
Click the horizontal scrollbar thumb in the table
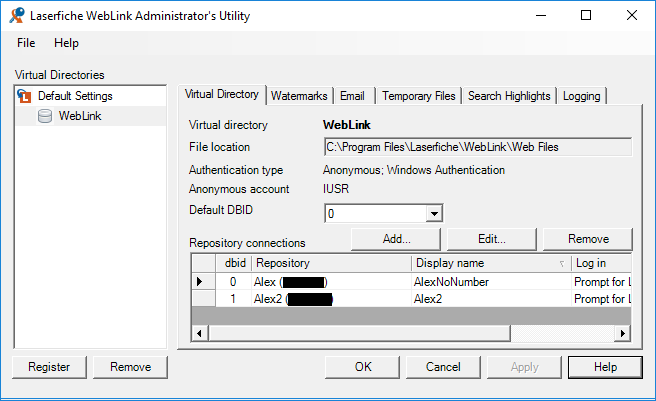359,333
